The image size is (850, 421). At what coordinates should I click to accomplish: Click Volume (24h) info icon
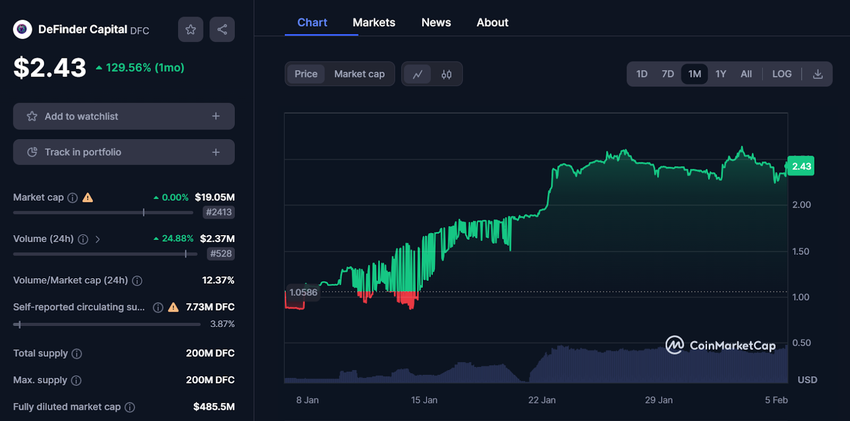coord(83,240)
